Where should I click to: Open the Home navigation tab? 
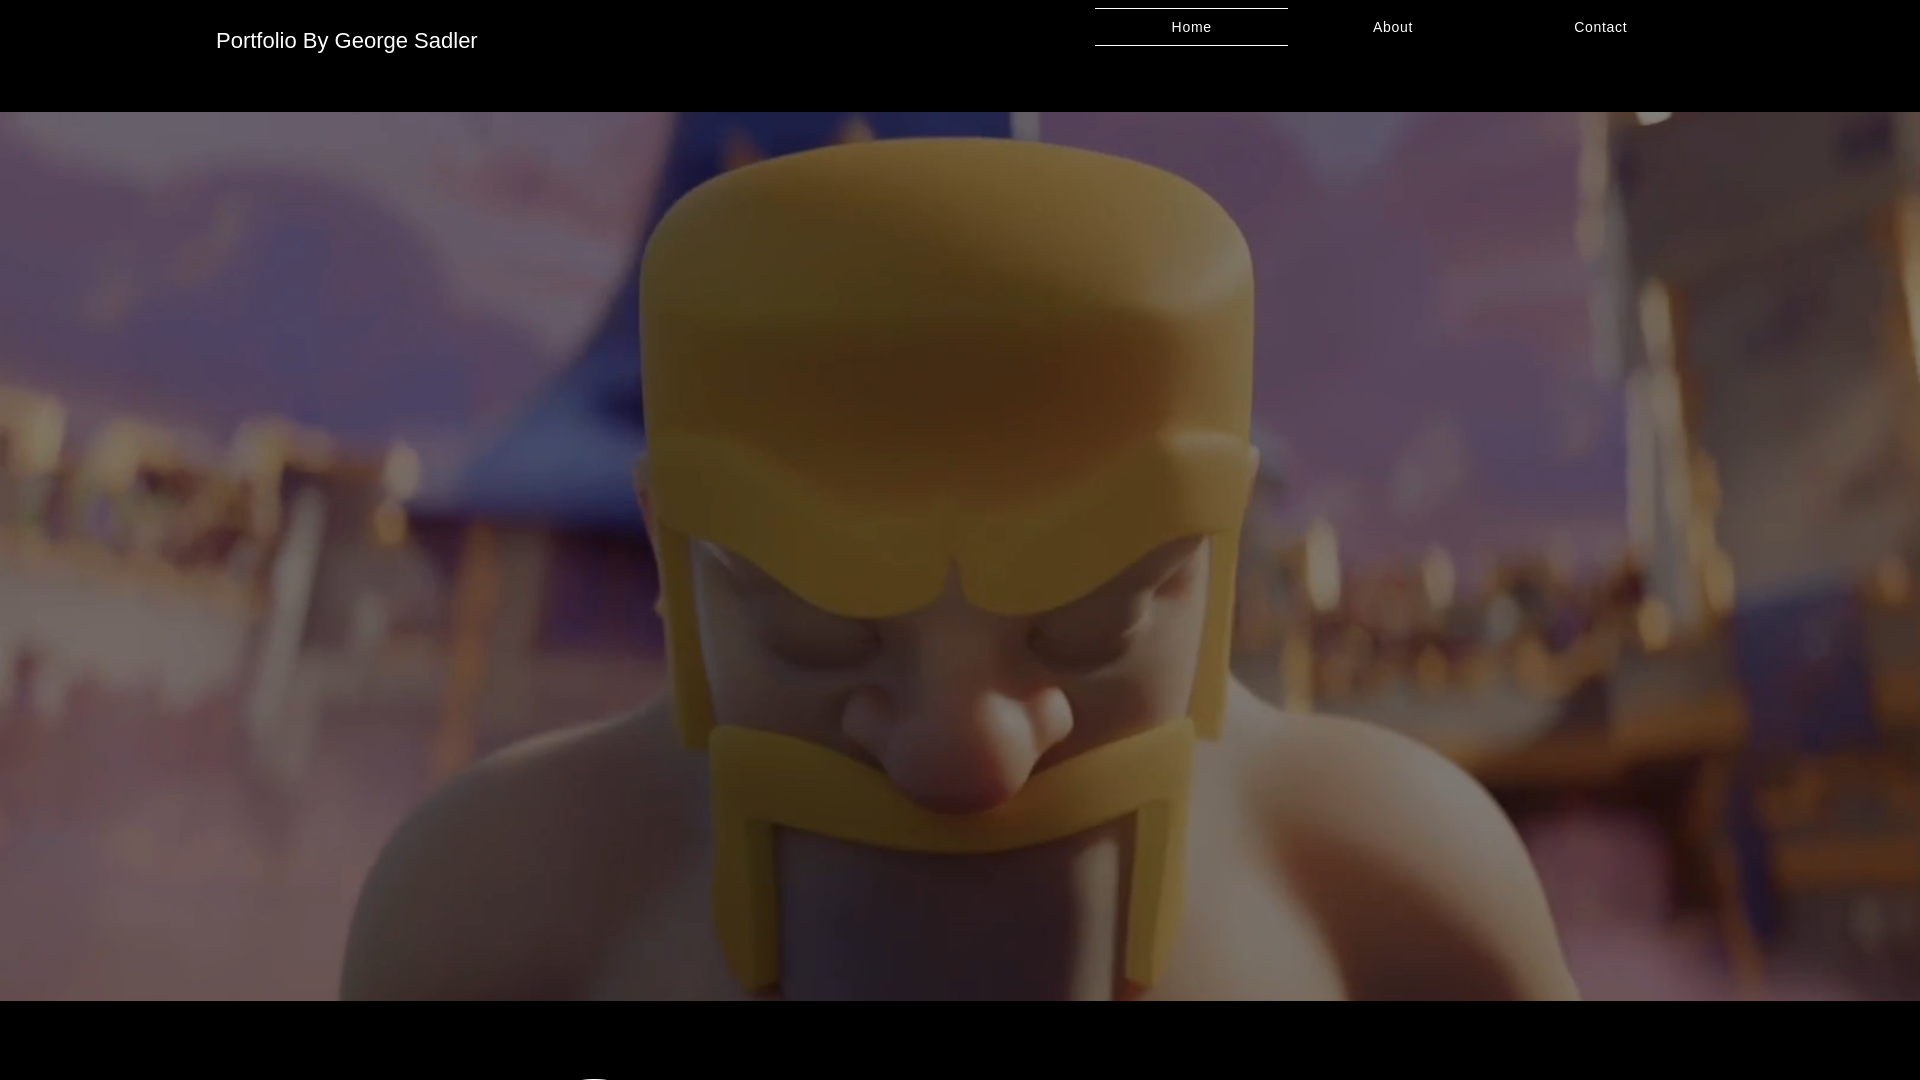(1191, 27)
